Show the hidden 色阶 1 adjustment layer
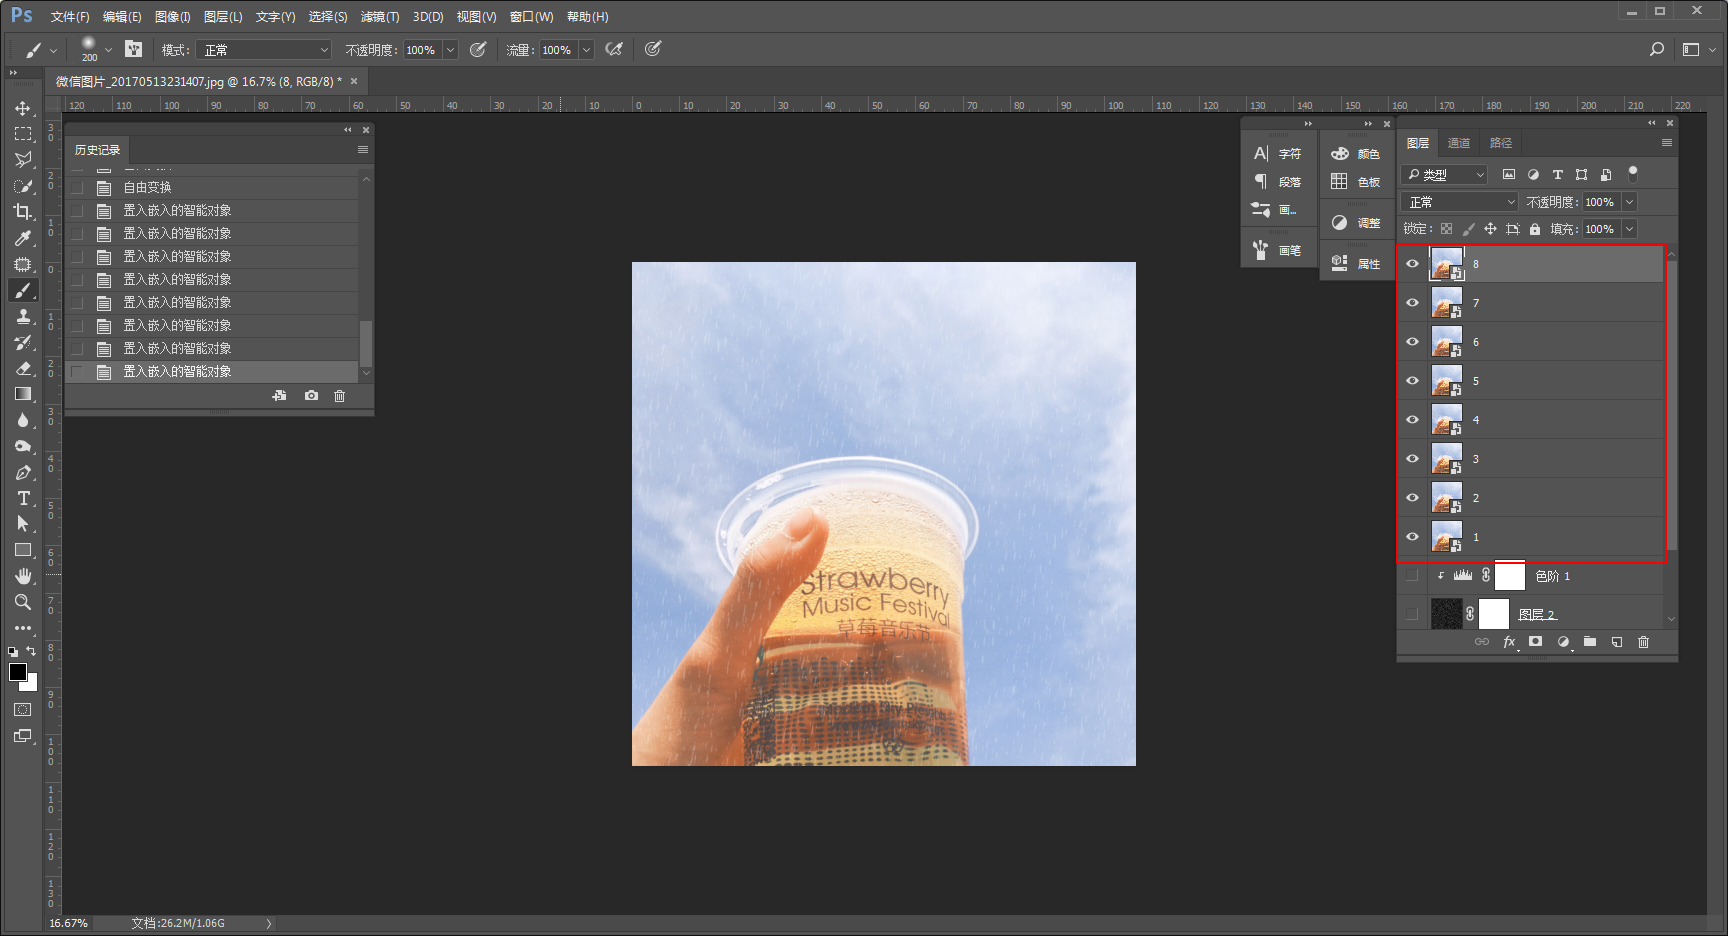The height and width of the screenshot is (936, 1728). point(1412,576)
